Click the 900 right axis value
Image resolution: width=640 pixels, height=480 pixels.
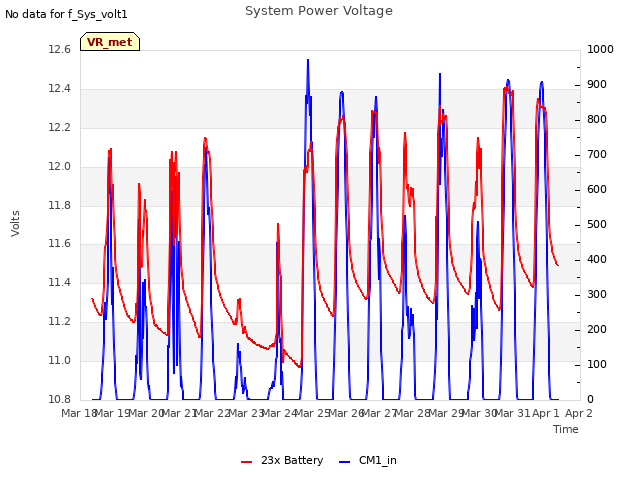coord(597,85)
